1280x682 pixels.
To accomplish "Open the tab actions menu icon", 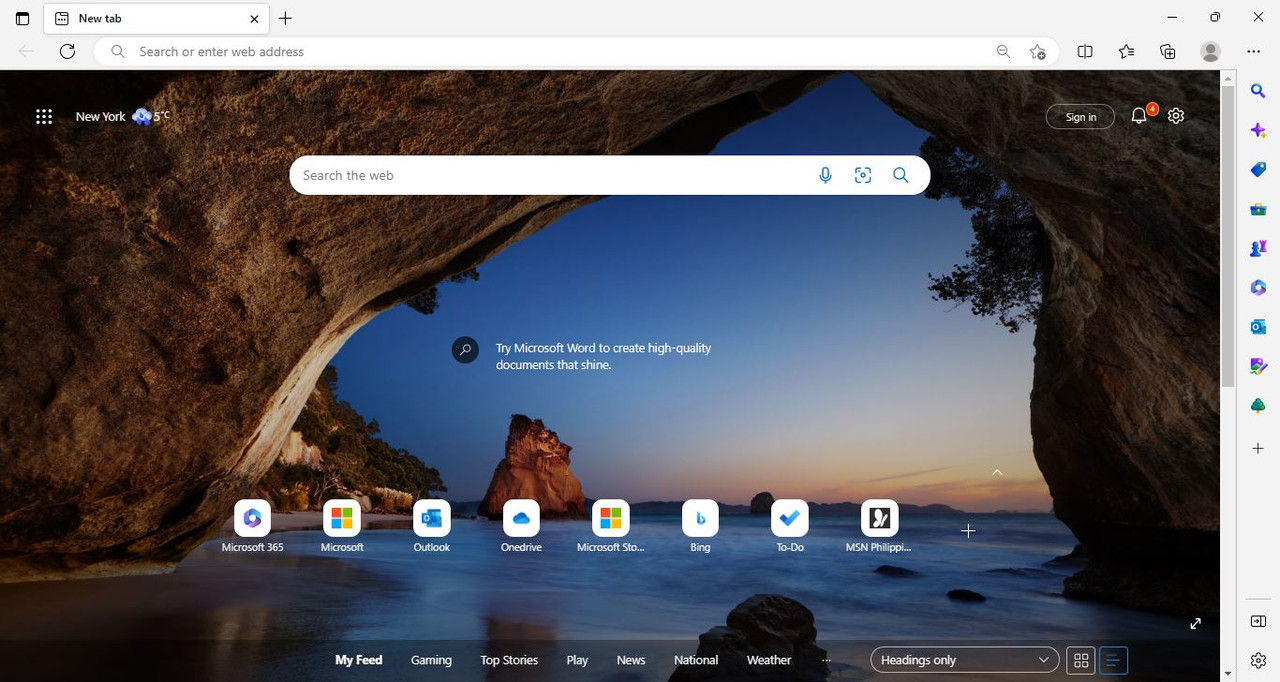I will (x=22, y=18).
